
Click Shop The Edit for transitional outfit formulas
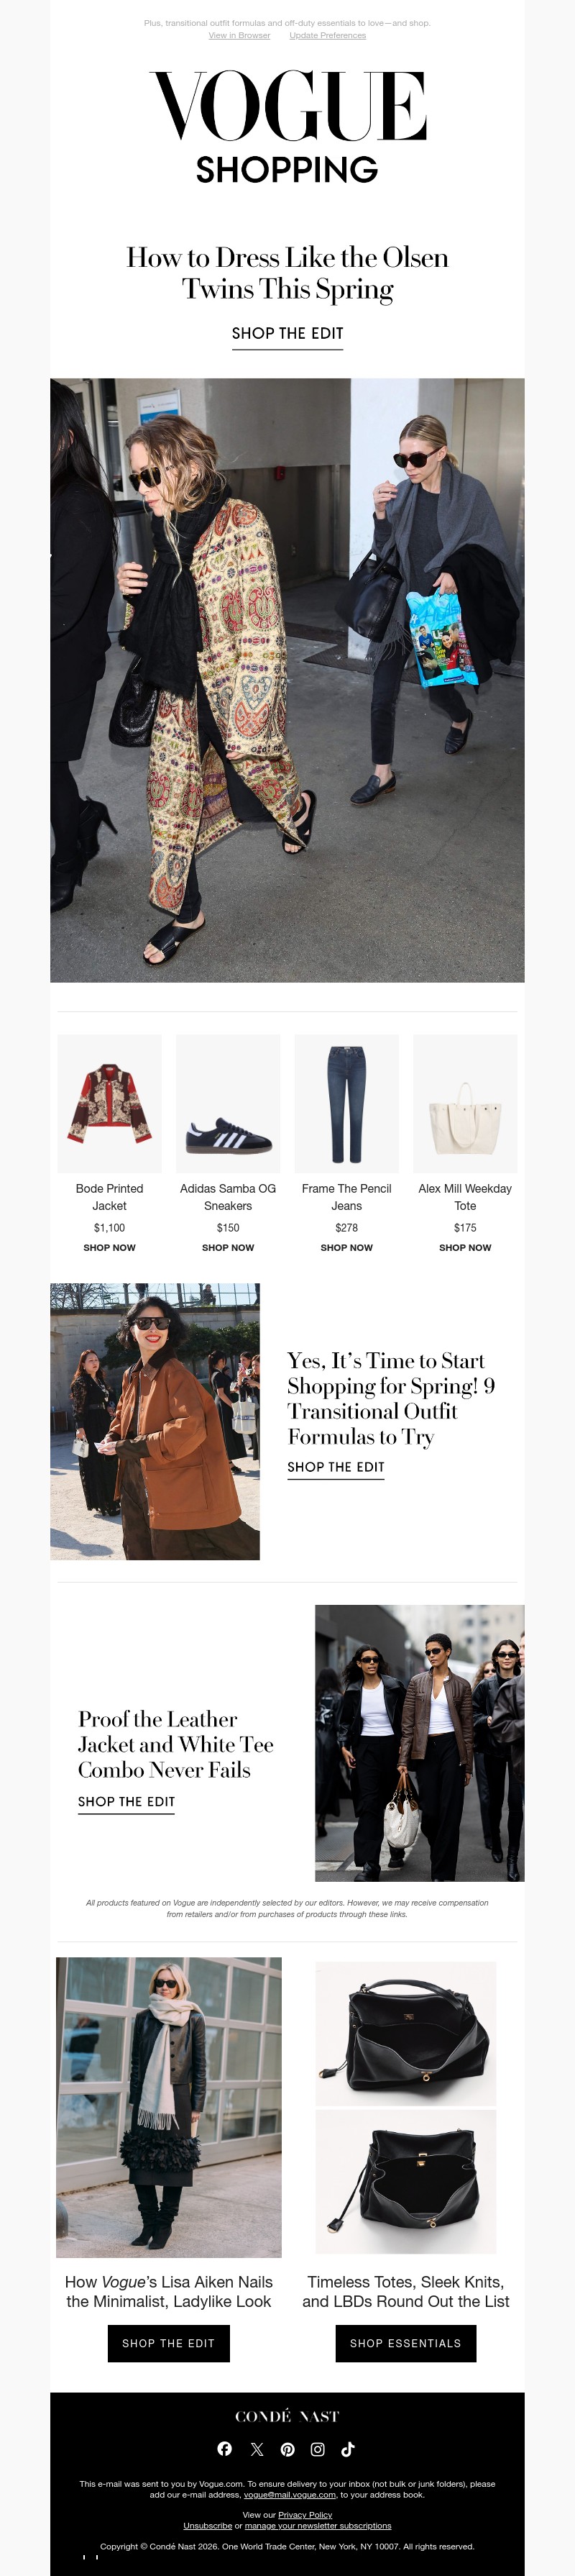[336, 1467]
